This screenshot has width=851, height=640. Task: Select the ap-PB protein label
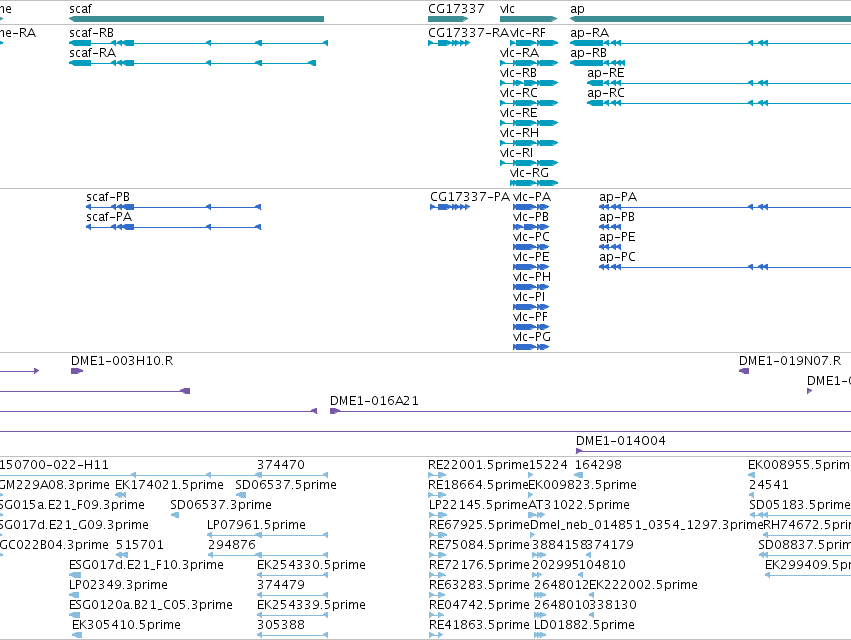(617, 217)
